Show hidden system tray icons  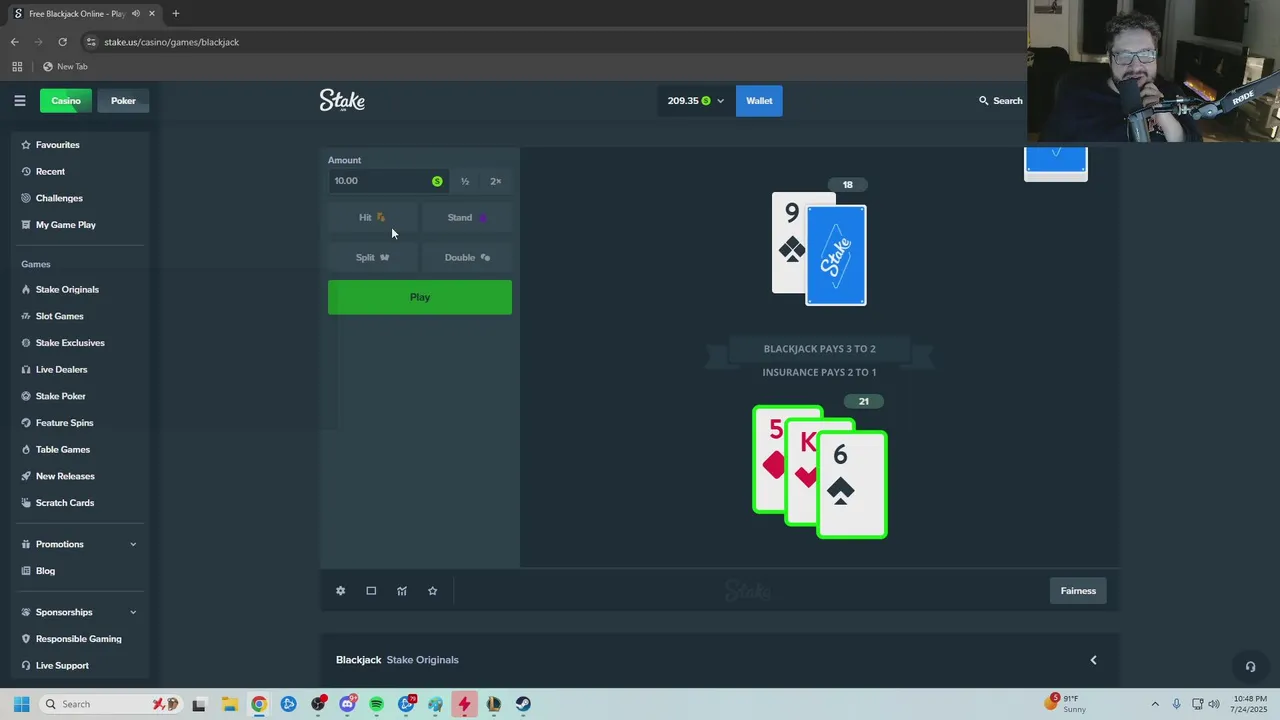(x=1155, y=704)
